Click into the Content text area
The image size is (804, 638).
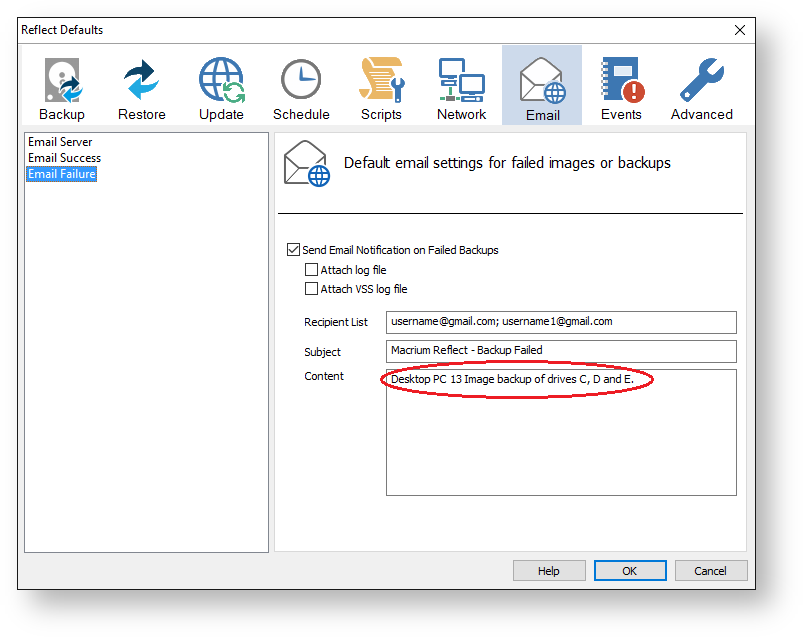(561, 432)
